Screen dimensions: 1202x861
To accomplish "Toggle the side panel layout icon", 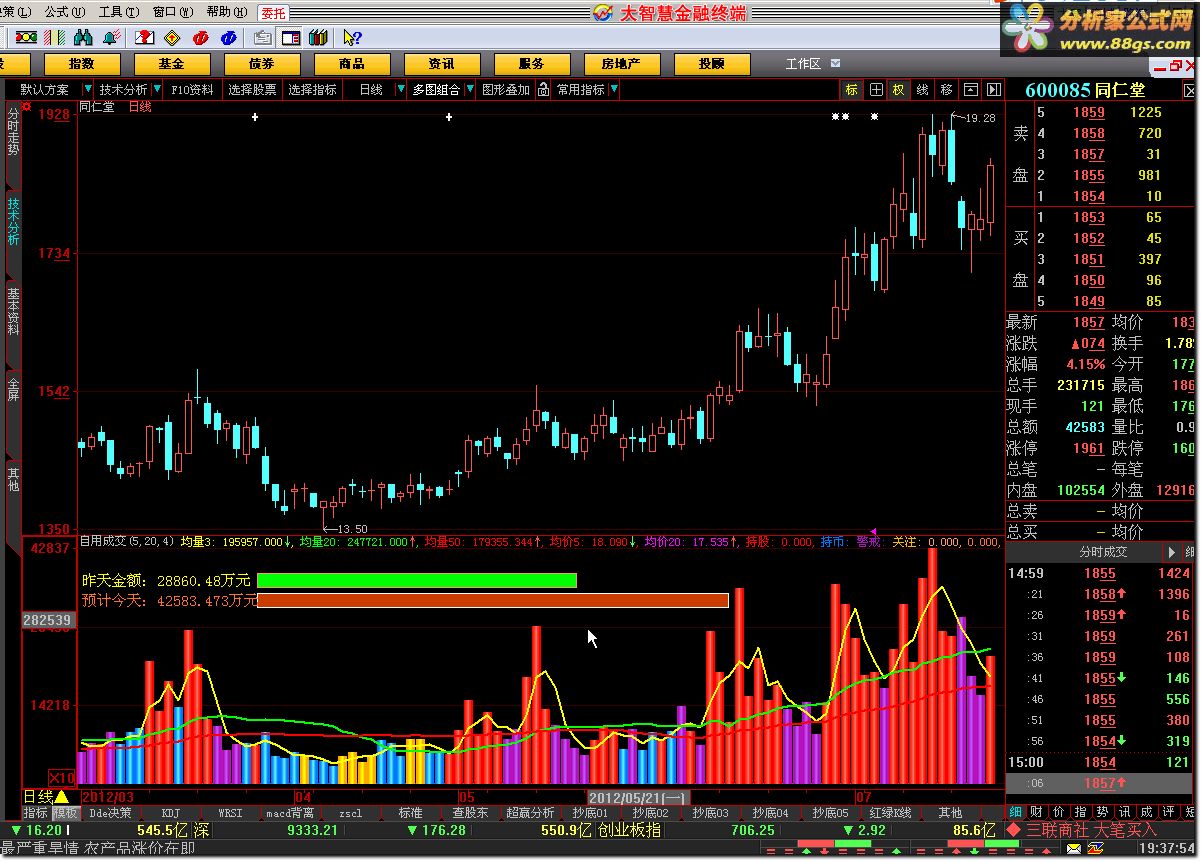I will tap(291, 38).
